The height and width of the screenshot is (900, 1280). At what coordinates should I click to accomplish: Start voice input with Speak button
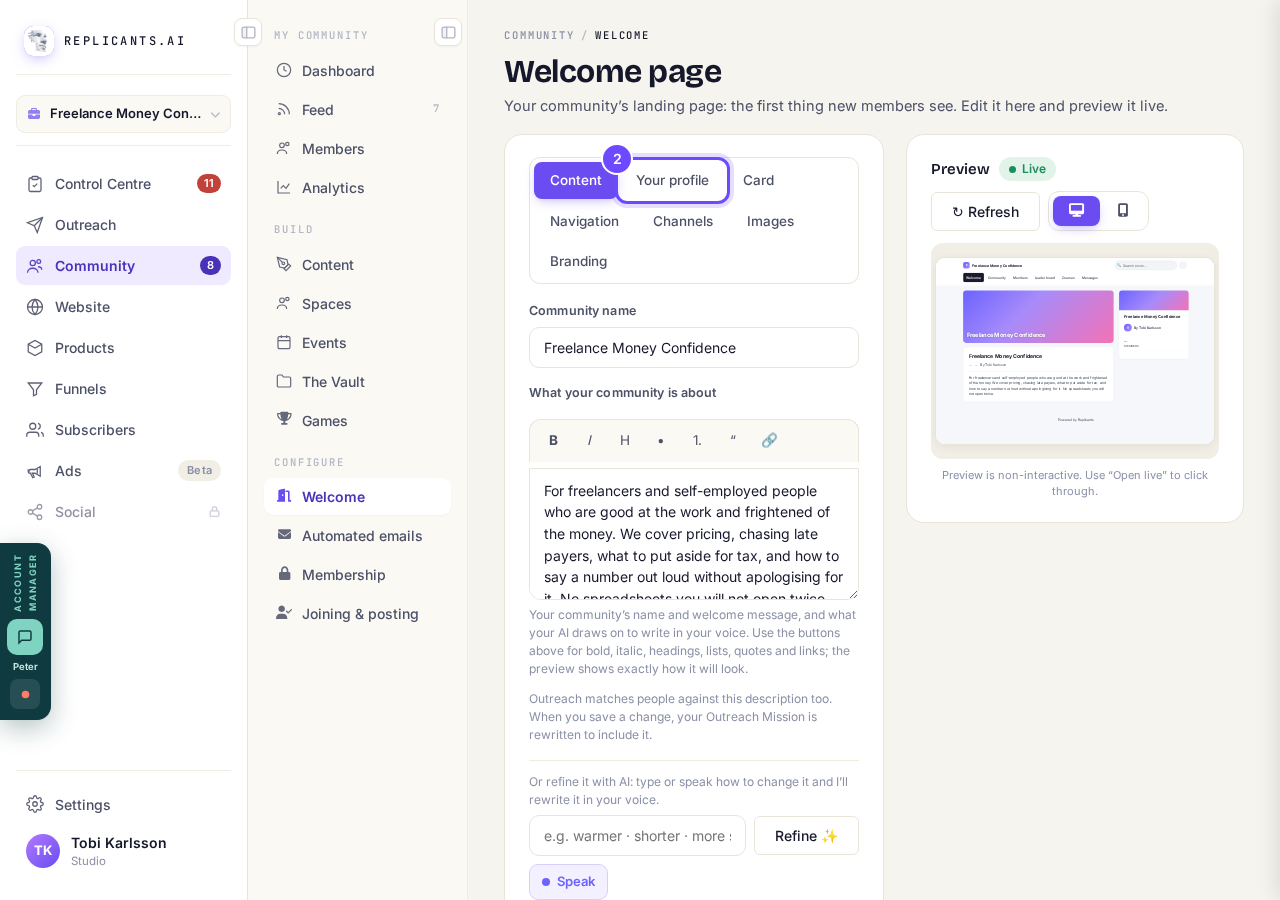[568, 882]
